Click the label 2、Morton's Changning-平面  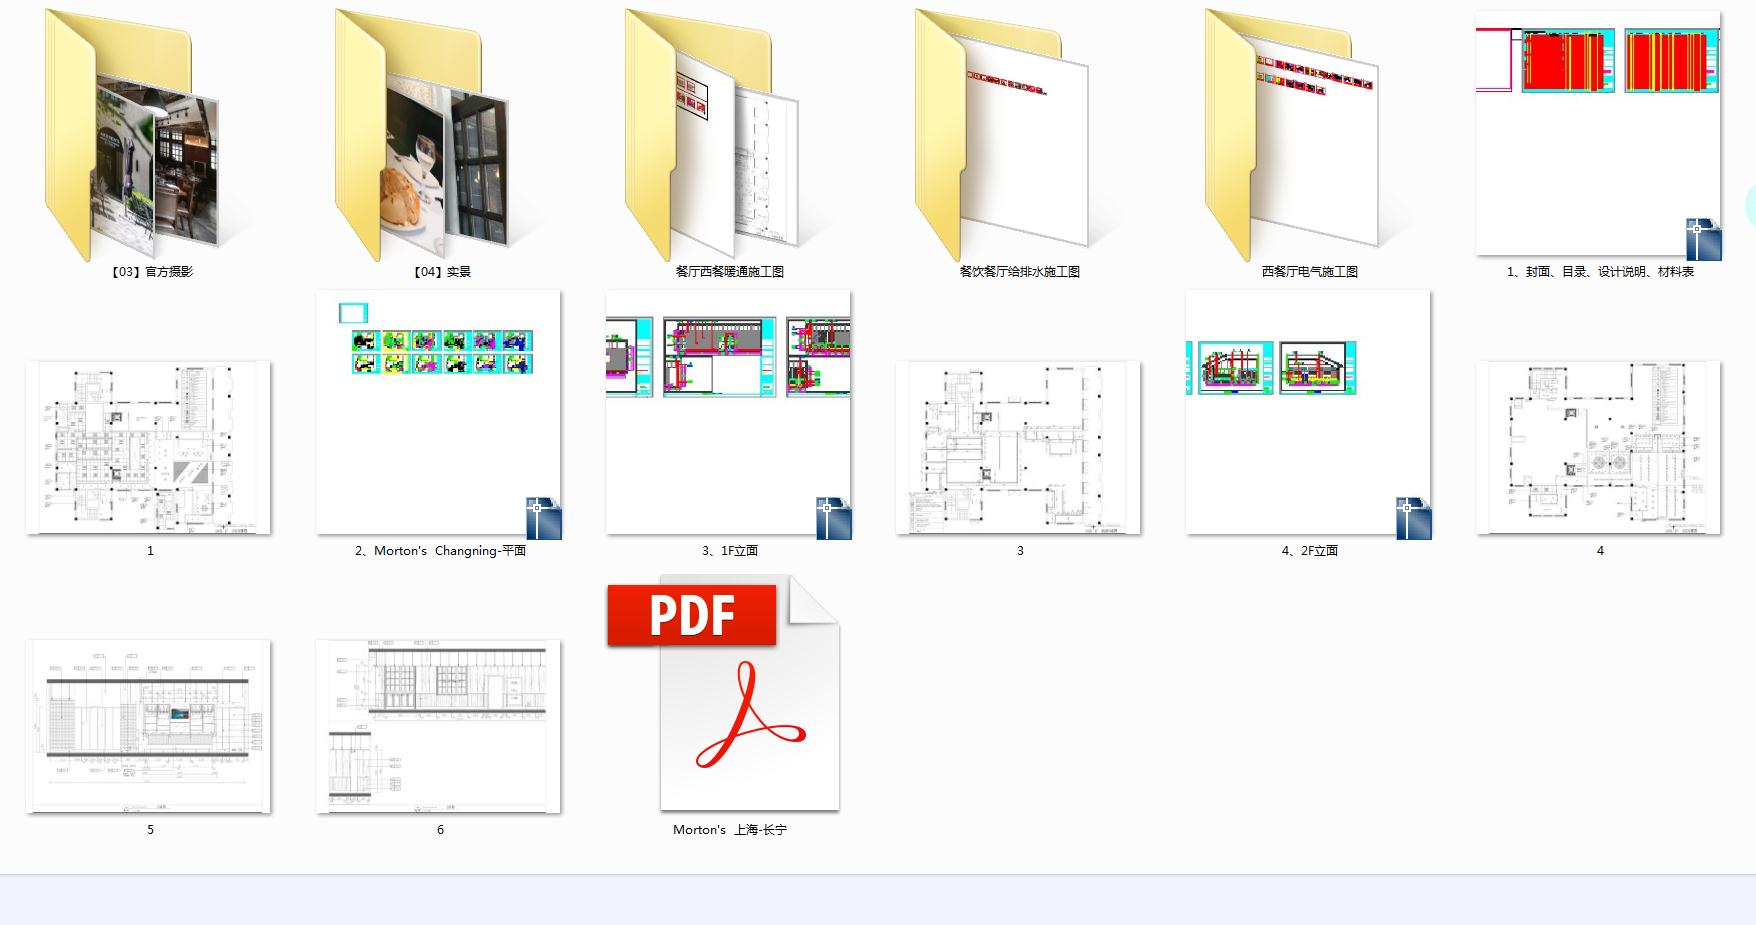click(440, 551)
